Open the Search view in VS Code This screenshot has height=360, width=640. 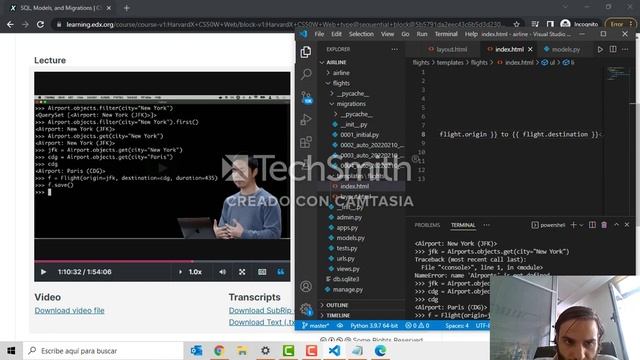[306, 74]
